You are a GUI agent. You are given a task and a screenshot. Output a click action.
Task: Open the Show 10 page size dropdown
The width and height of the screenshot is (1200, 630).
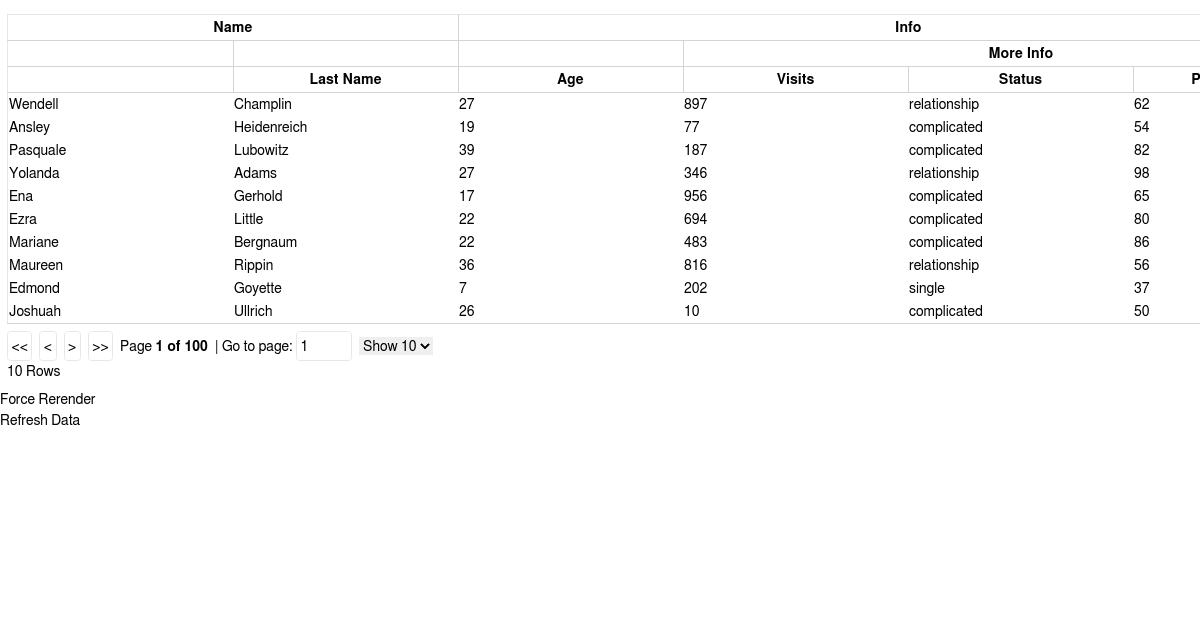coord(395,346)
